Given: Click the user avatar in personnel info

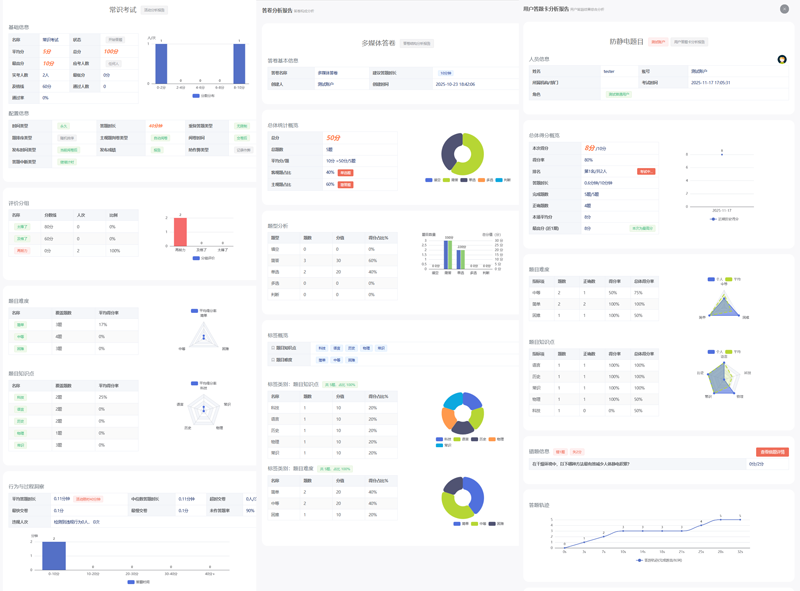Looking at the screenshot, I should point(782,59).
